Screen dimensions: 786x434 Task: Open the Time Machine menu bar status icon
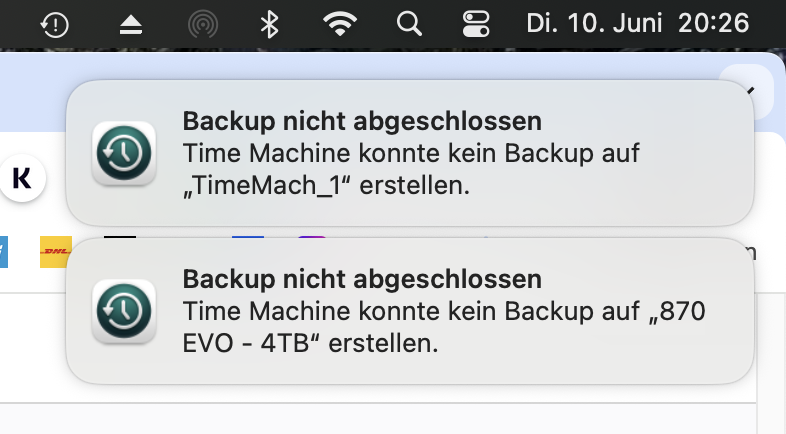pos(55,25)
